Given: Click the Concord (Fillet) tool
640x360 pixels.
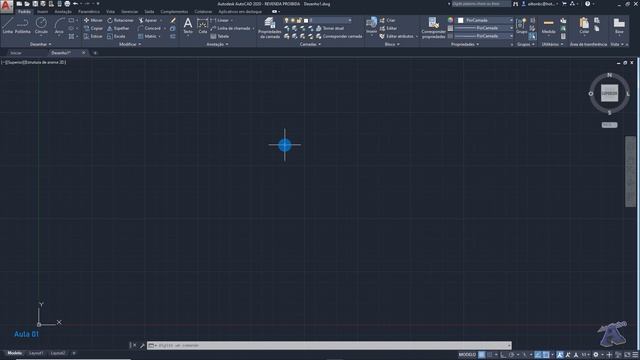Looking at the screenshot, I should tap(149, 28).
